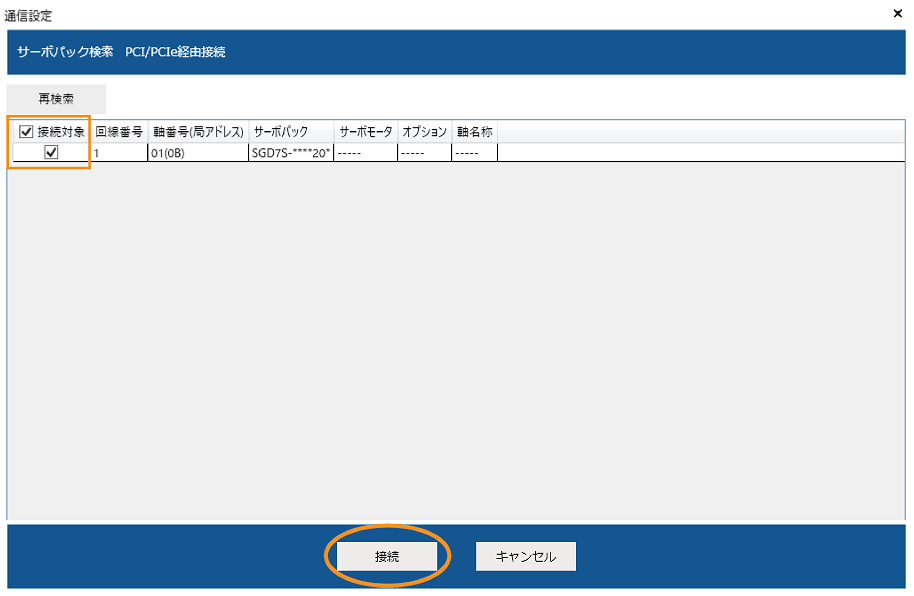The image size is (914, 596).
Task: Select the 回線番号 cell showing 1
Action: 118,153
